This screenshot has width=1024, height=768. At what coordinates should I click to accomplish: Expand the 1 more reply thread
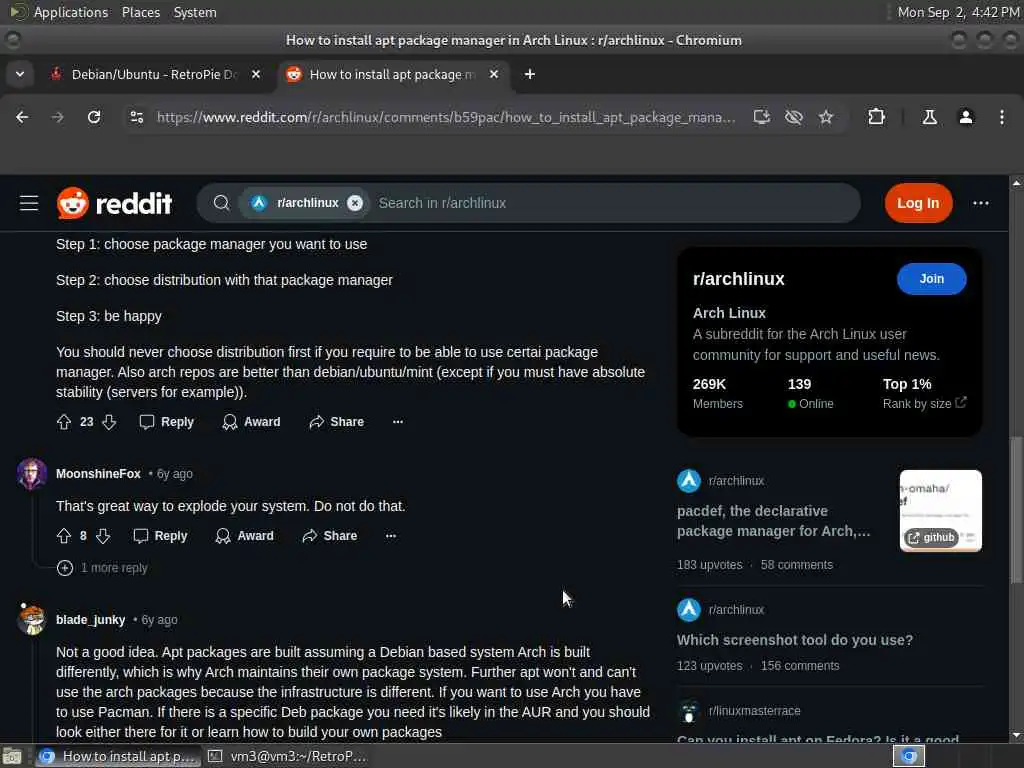click(x=65, y=568)
